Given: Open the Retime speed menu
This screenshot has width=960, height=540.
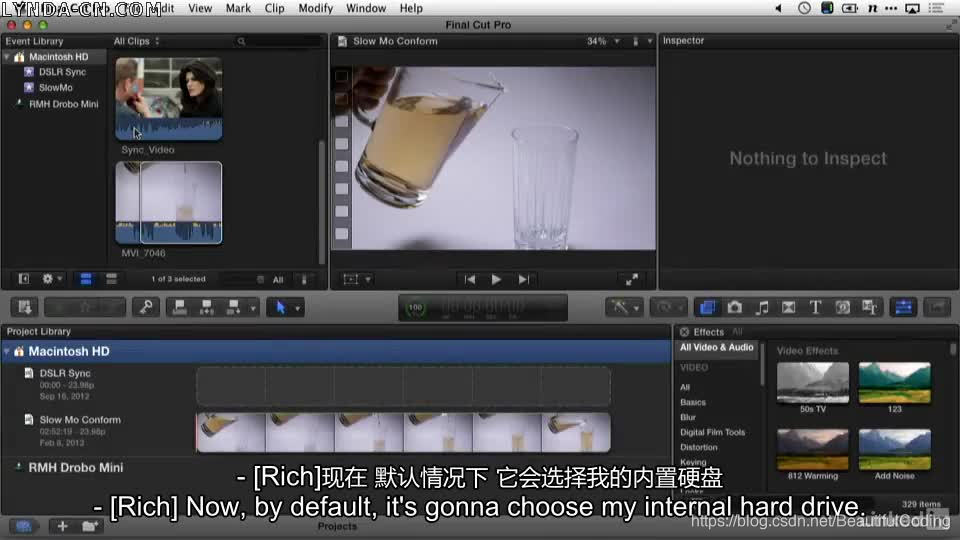Looking at the screenshot, I should tap(669, 307).
